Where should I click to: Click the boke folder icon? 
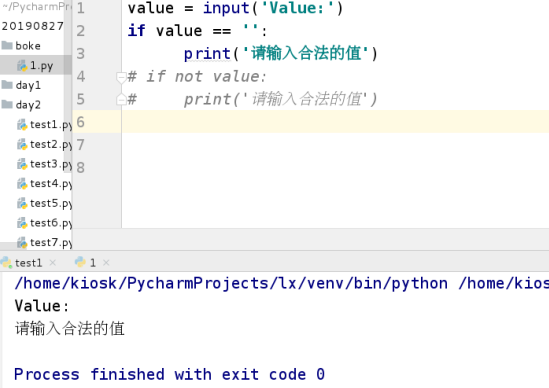pyautogui.click(x=7, y=45)
